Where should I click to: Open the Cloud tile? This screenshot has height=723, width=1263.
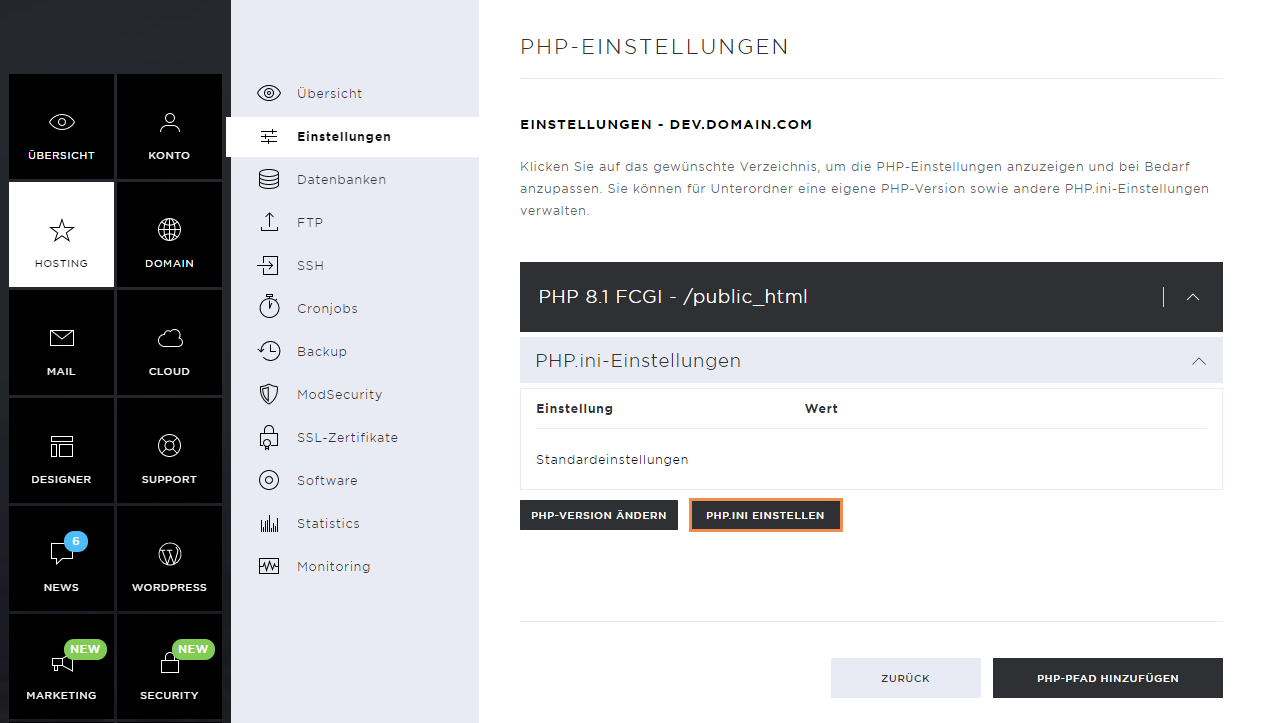point(169,343)
